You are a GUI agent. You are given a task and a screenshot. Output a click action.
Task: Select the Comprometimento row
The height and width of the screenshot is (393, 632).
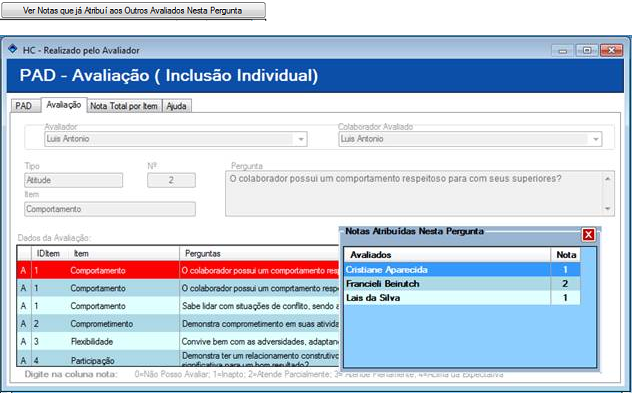pos(179,324)
